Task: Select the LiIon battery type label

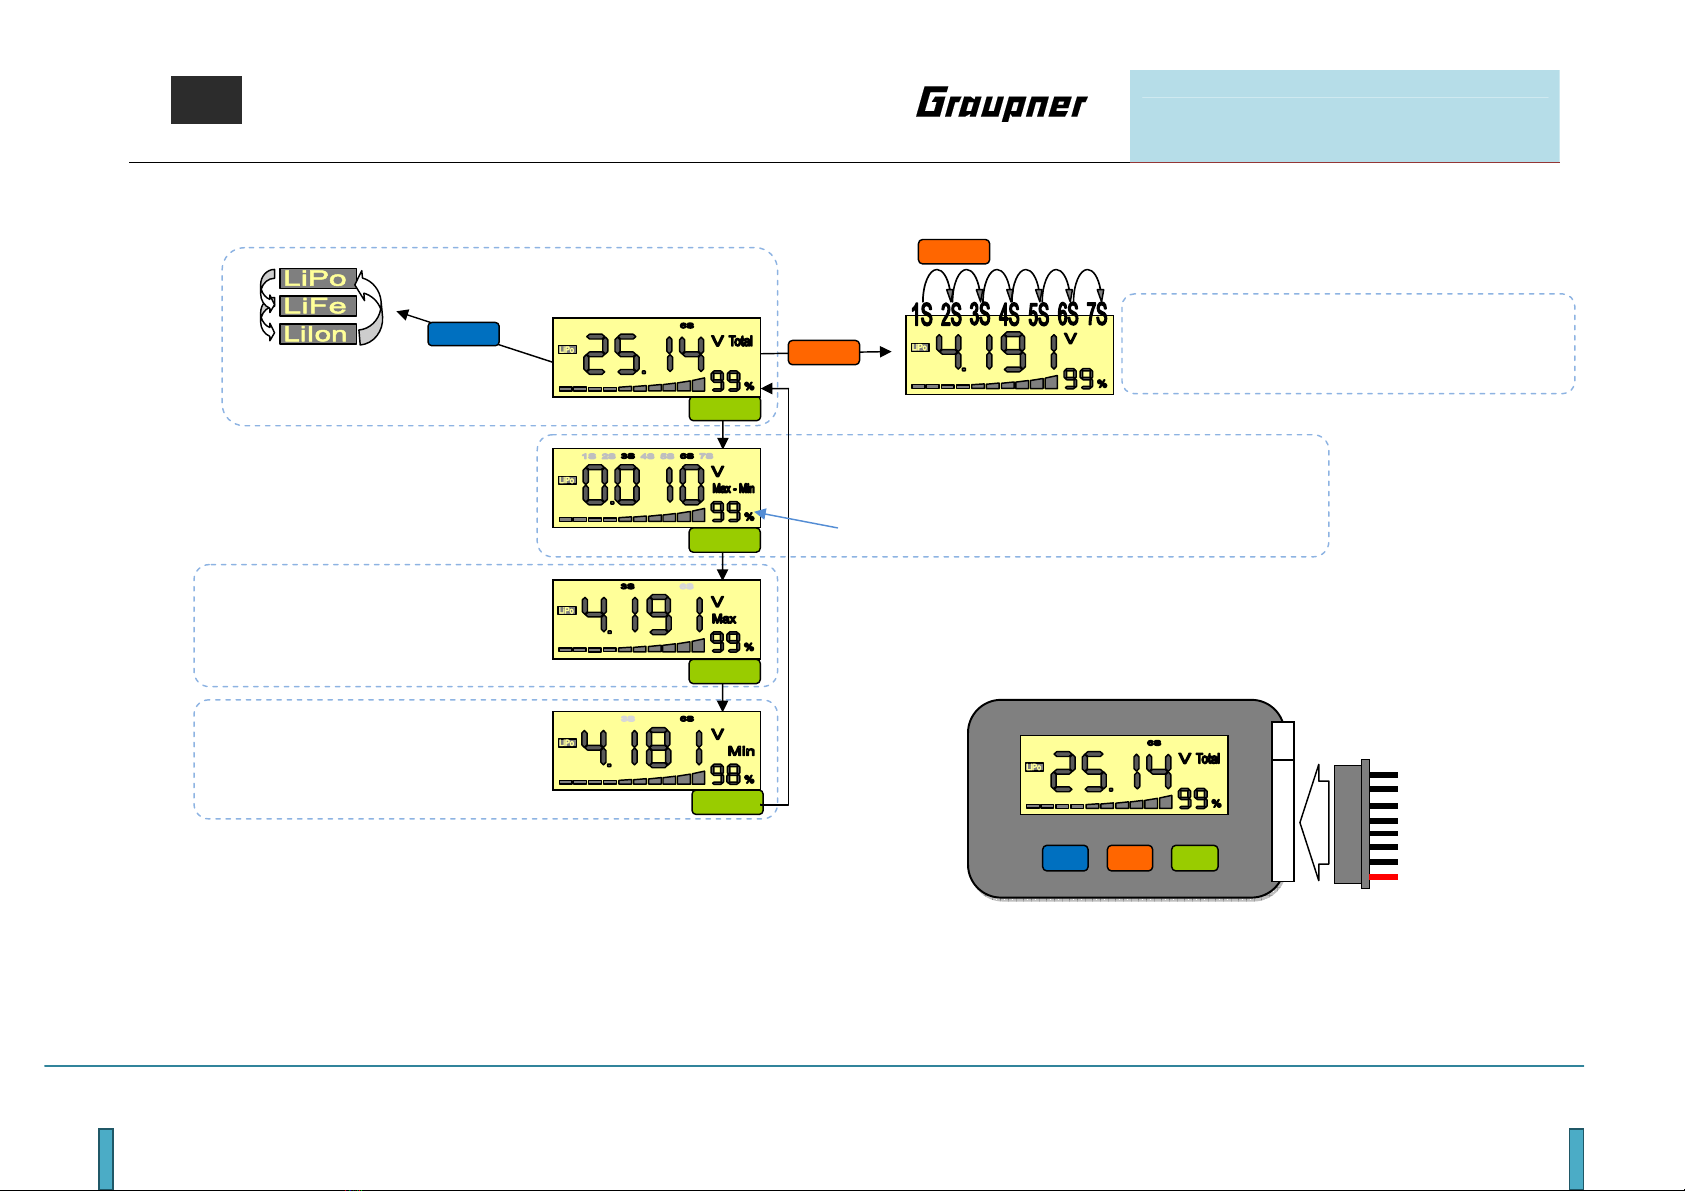Action: click(318, 334)
